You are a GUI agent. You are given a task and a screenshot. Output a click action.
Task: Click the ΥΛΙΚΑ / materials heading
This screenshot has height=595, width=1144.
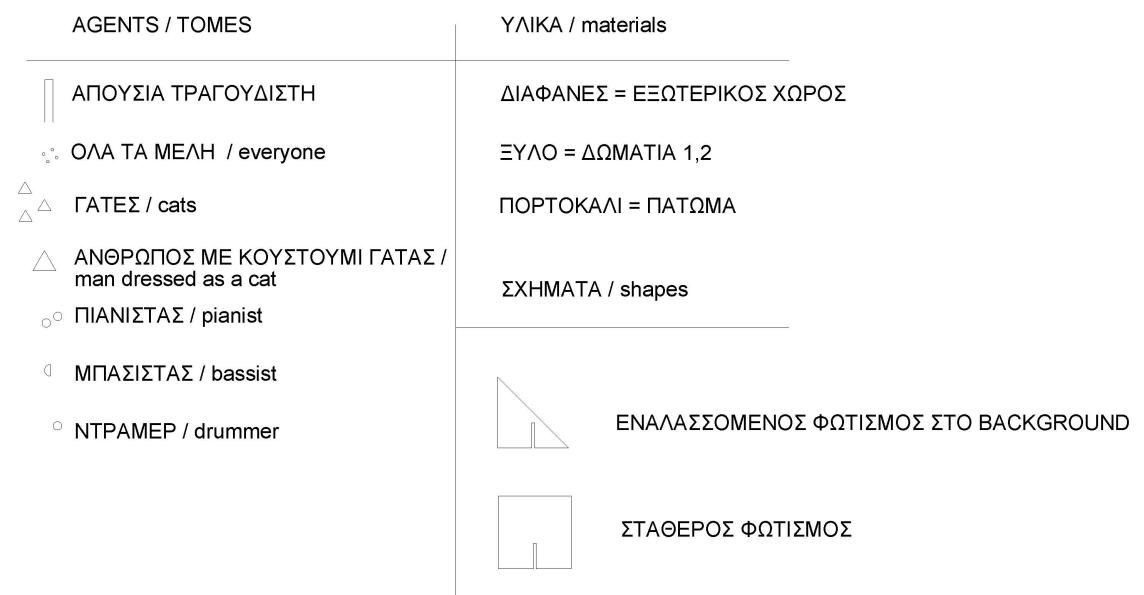pyautogui.click(x=582, y=27)
